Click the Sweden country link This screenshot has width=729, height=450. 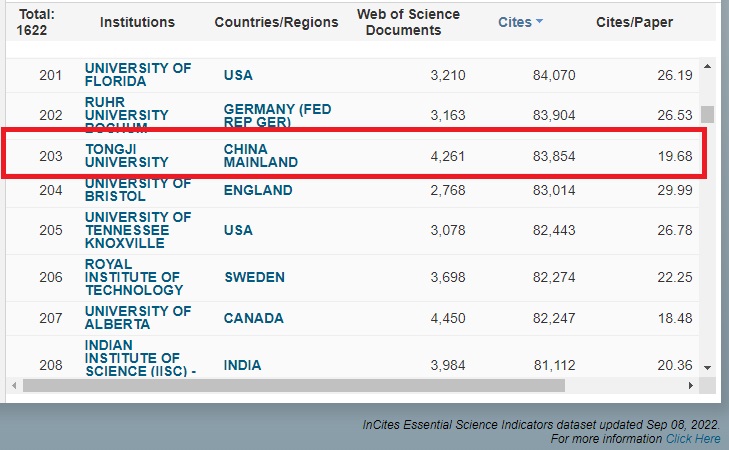click(254, 277)
